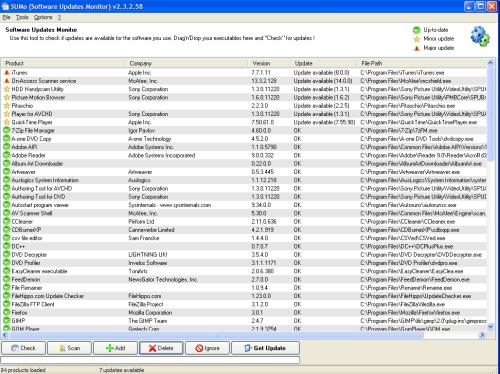Click the Up-to-date legend icon

coord(417,30)
